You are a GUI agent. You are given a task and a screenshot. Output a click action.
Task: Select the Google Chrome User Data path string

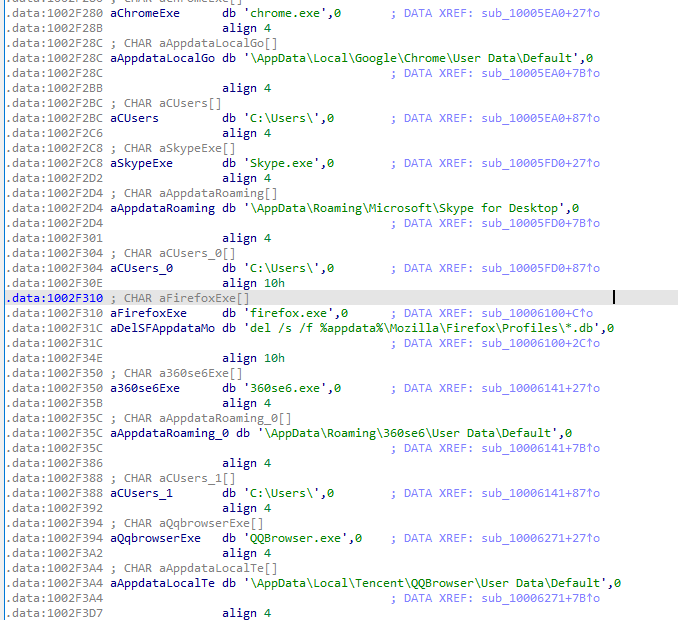pos(412,58)
